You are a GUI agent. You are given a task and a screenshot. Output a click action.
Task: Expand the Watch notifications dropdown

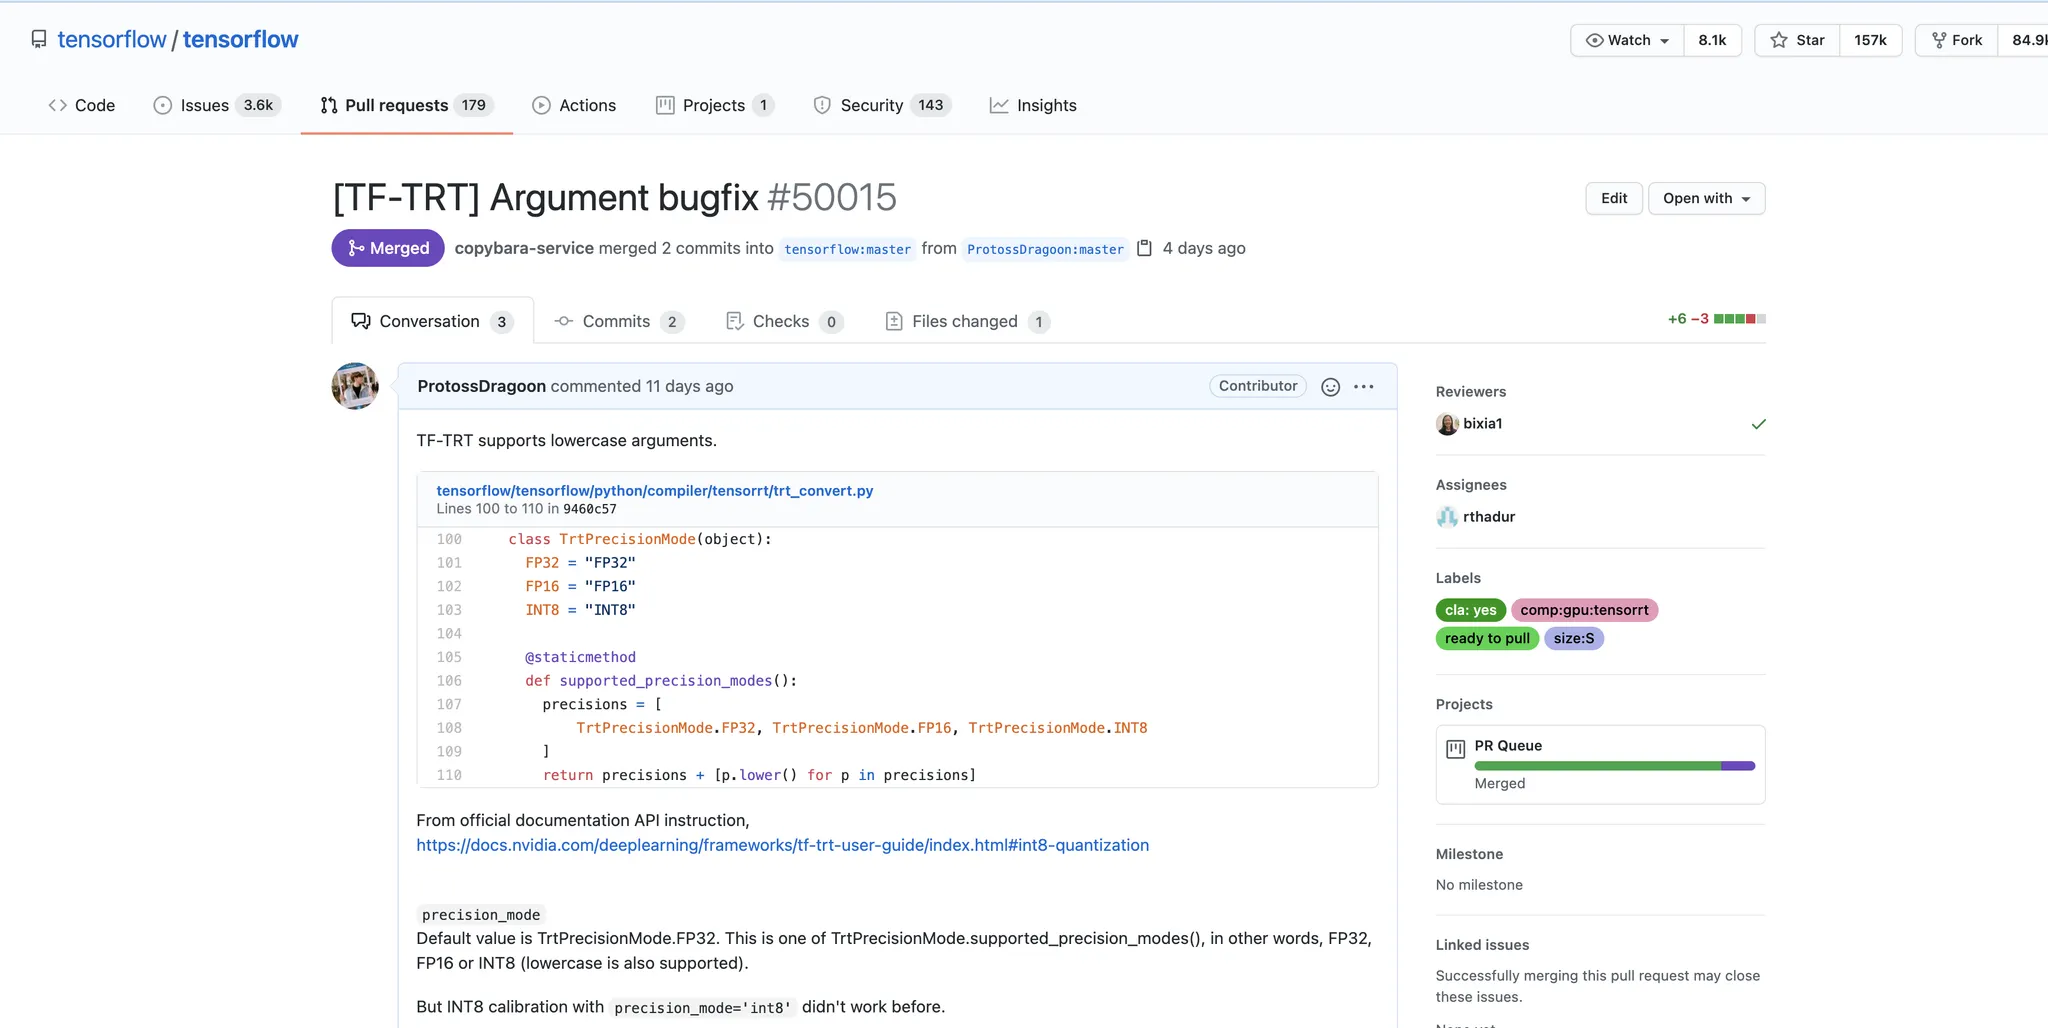coord(1627,40)
